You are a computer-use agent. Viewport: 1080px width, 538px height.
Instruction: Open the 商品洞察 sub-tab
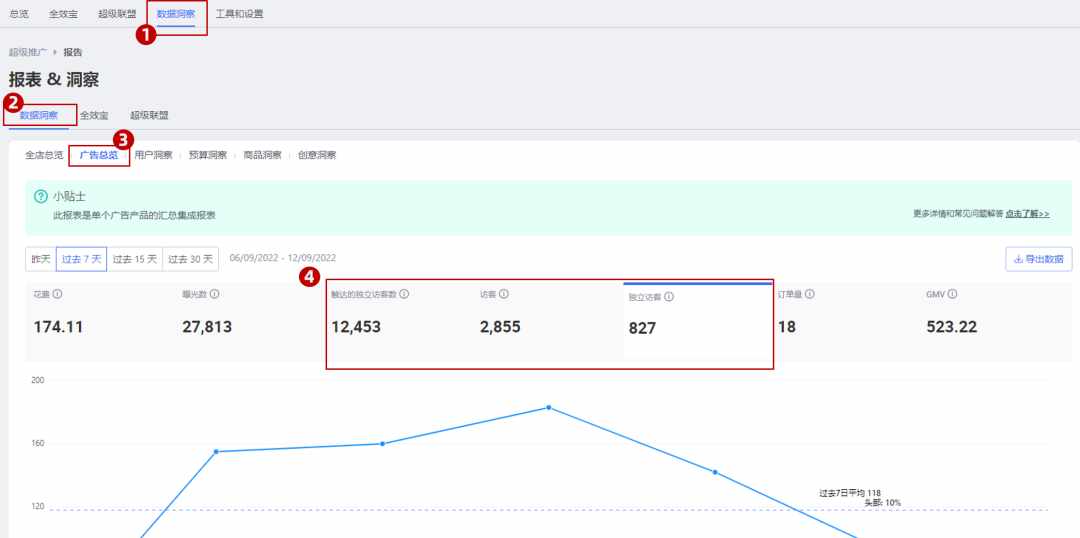262,156
